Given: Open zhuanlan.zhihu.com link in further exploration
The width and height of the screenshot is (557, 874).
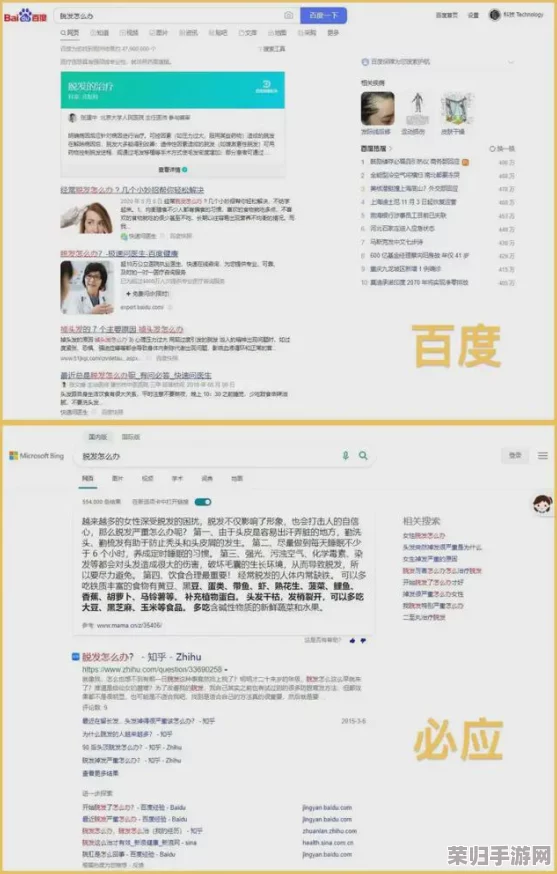Looking at the screenshot, I should click(329, 831).
